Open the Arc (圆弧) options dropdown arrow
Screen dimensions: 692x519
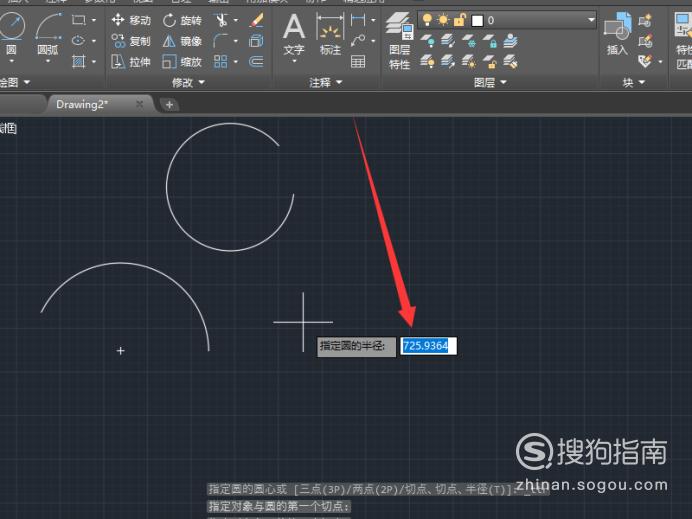click(x=48, y=61)
